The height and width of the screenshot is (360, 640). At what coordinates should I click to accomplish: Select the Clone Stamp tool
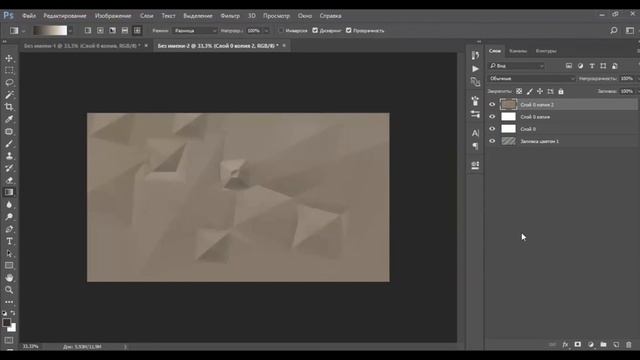point(9,156)
